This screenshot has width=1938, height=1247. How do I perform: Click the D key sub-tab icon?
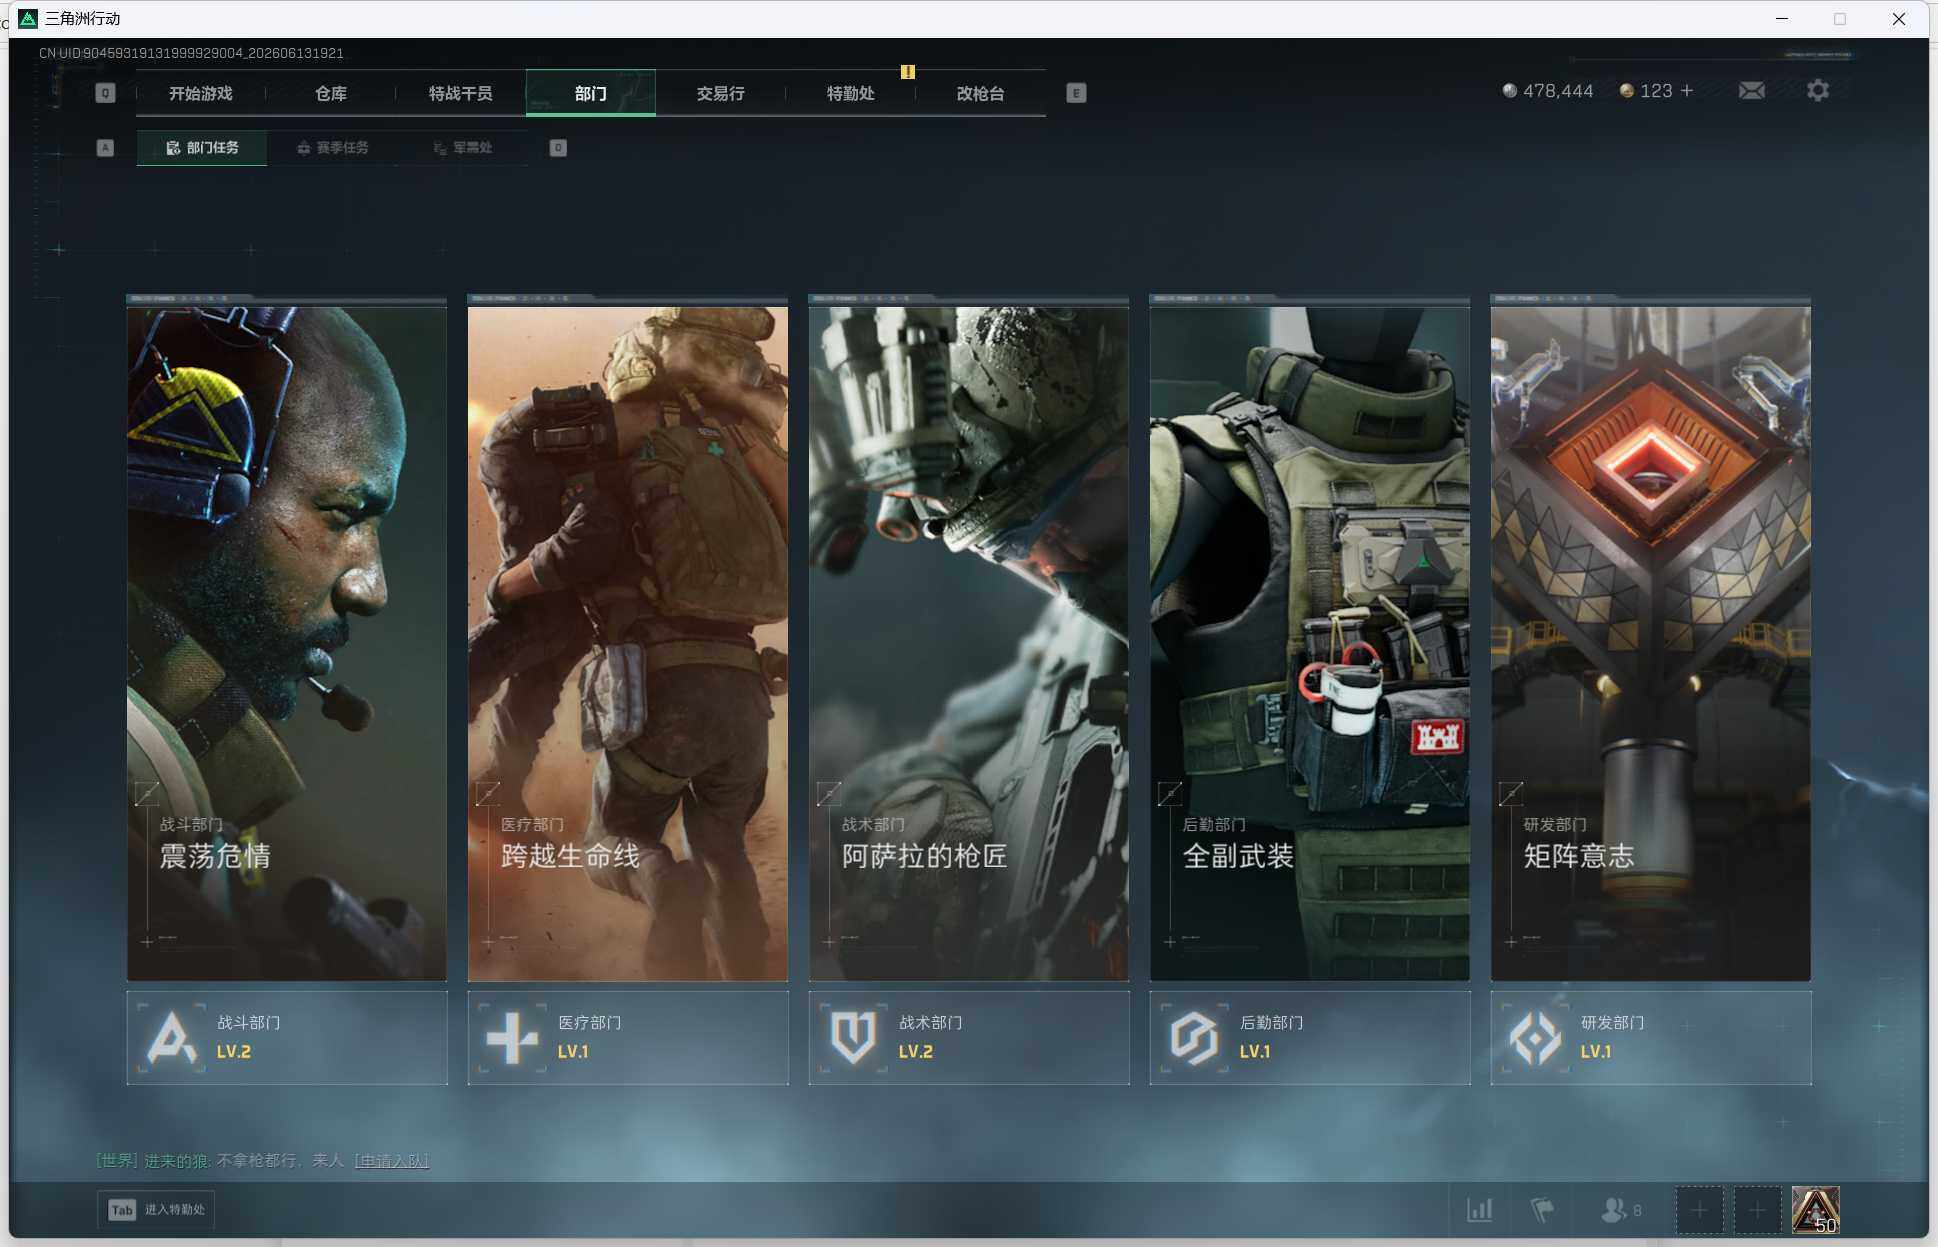click(x=558, y=148)
